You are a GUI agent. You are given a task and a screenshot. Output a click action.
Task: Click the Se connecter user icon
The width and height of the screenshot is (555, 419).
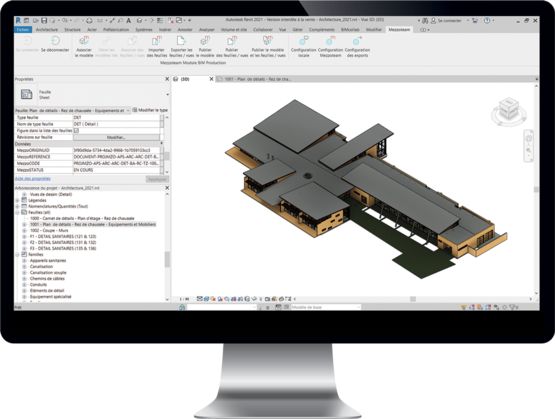coord(433,21)
